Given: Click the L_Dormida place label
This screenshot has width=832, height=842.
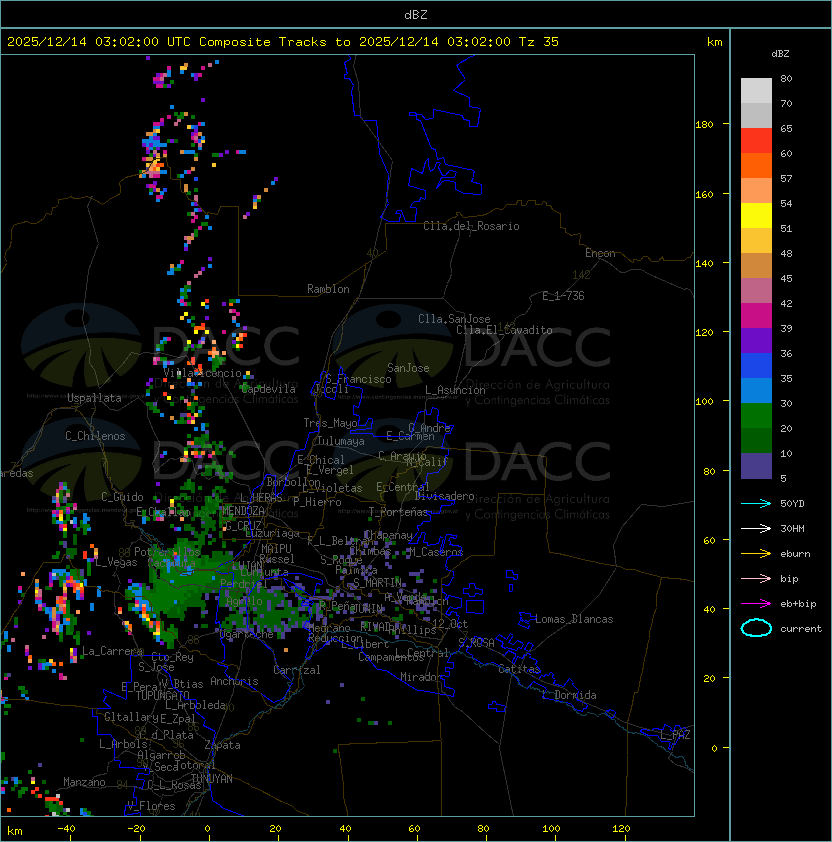Looking at the screenshot, I should tap(569, 695).
